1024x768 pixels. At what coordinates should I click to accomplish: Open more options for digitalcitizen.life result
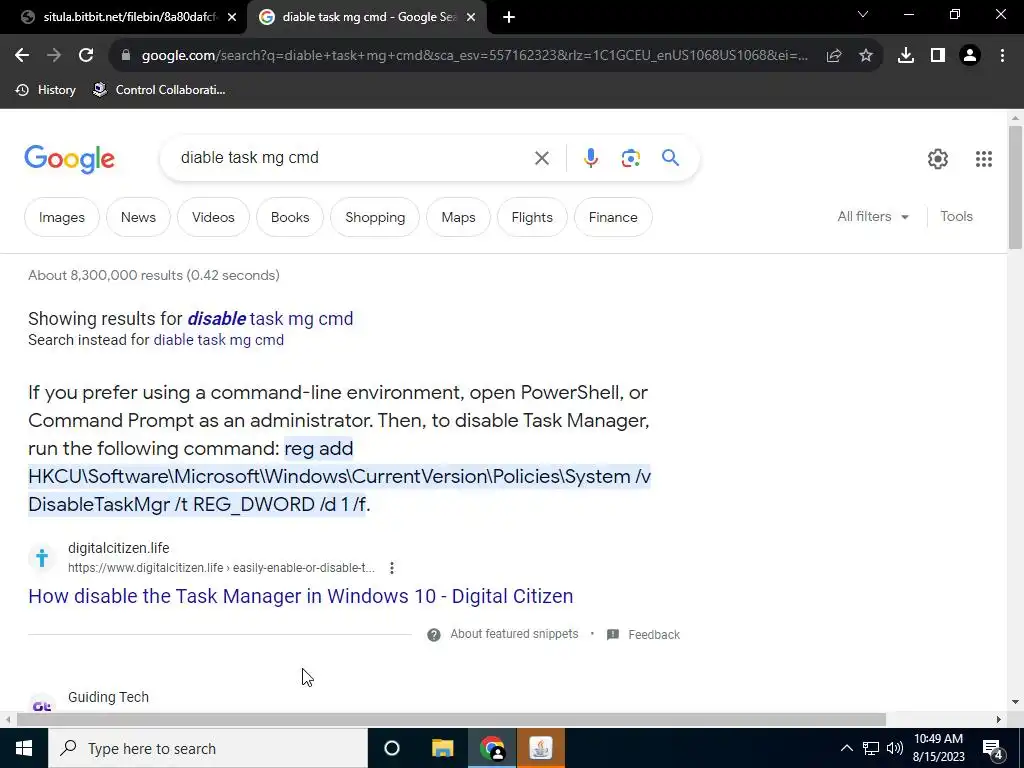click(392, 568)
